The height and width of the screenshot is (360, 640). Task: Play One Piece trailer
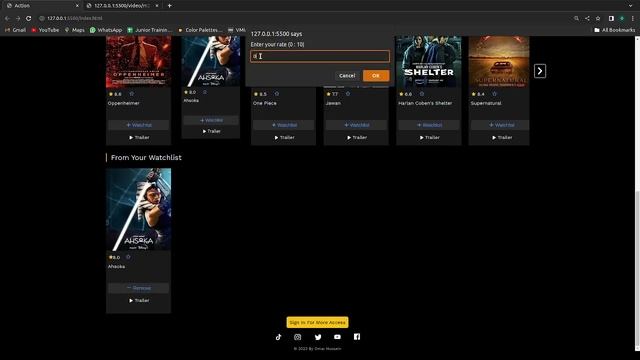284,138
